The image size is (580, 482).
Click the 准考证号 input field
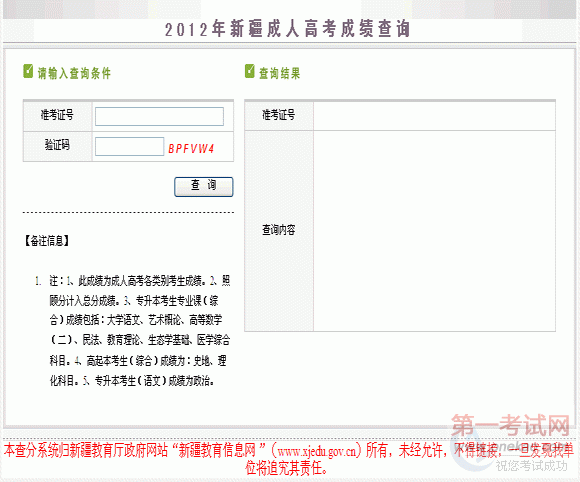click(x=159, y=117)
